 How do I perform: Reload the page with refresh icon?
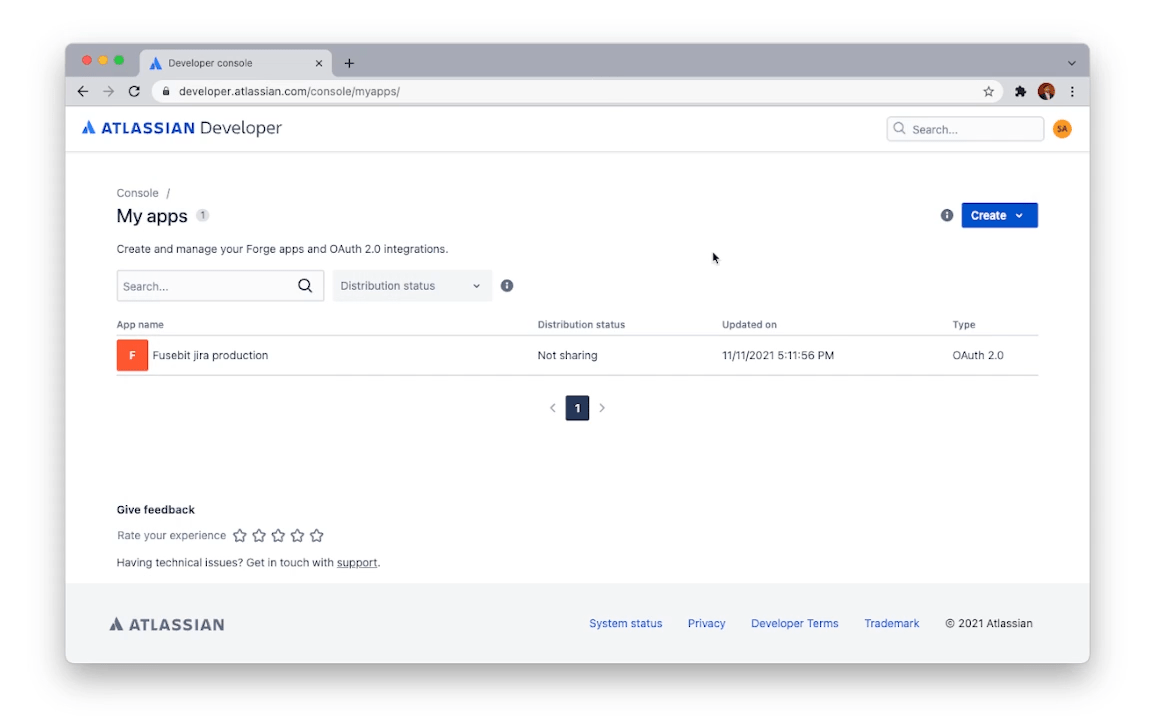134,91
